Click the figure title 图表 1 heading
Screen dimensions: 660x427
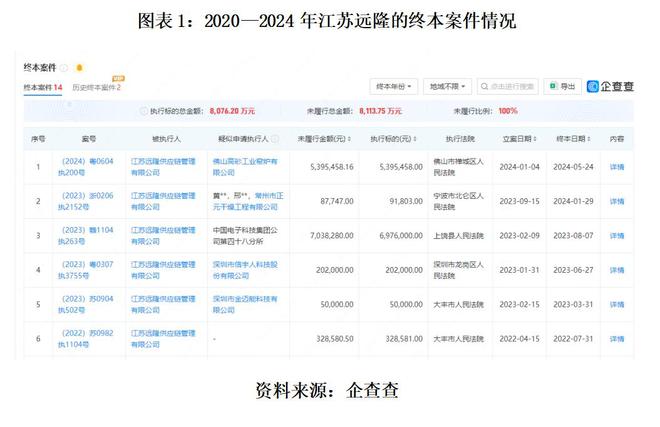327,20
